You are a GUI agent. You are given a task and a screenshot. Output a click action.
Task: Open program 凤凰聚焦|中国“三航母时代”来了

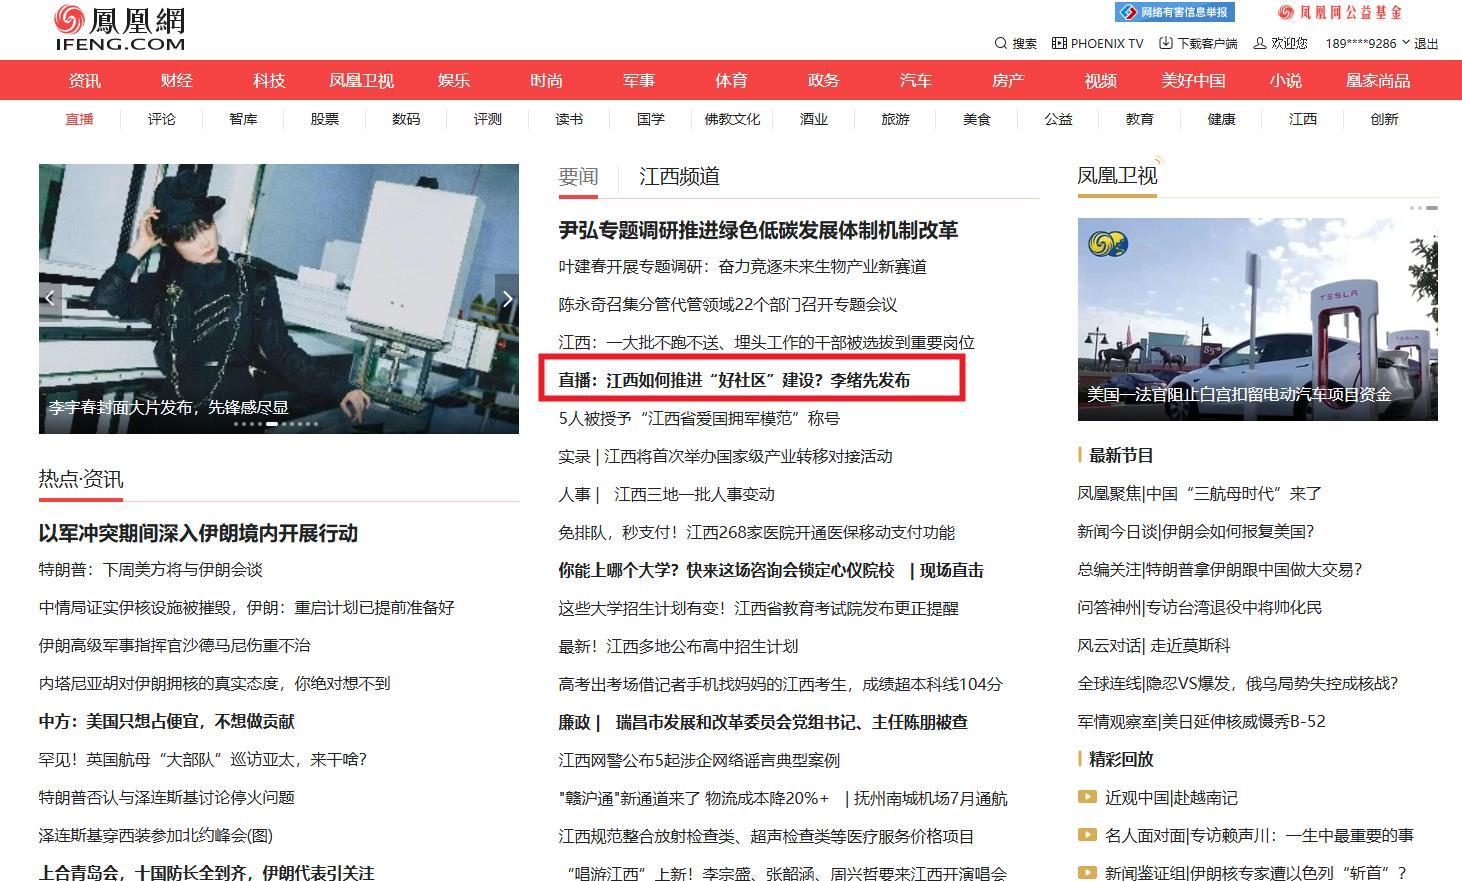[x=1199, y=494]
